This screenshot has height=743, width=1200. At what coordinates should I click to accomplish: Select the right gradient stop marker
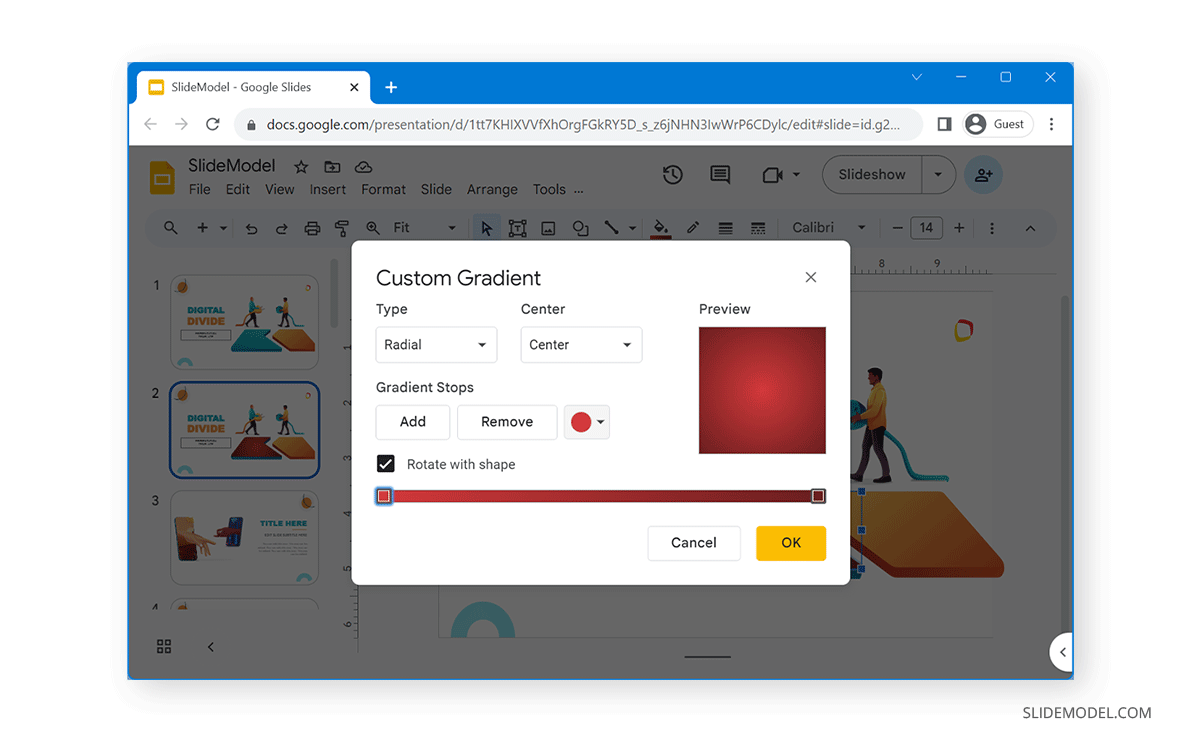[x=818, y=495]
